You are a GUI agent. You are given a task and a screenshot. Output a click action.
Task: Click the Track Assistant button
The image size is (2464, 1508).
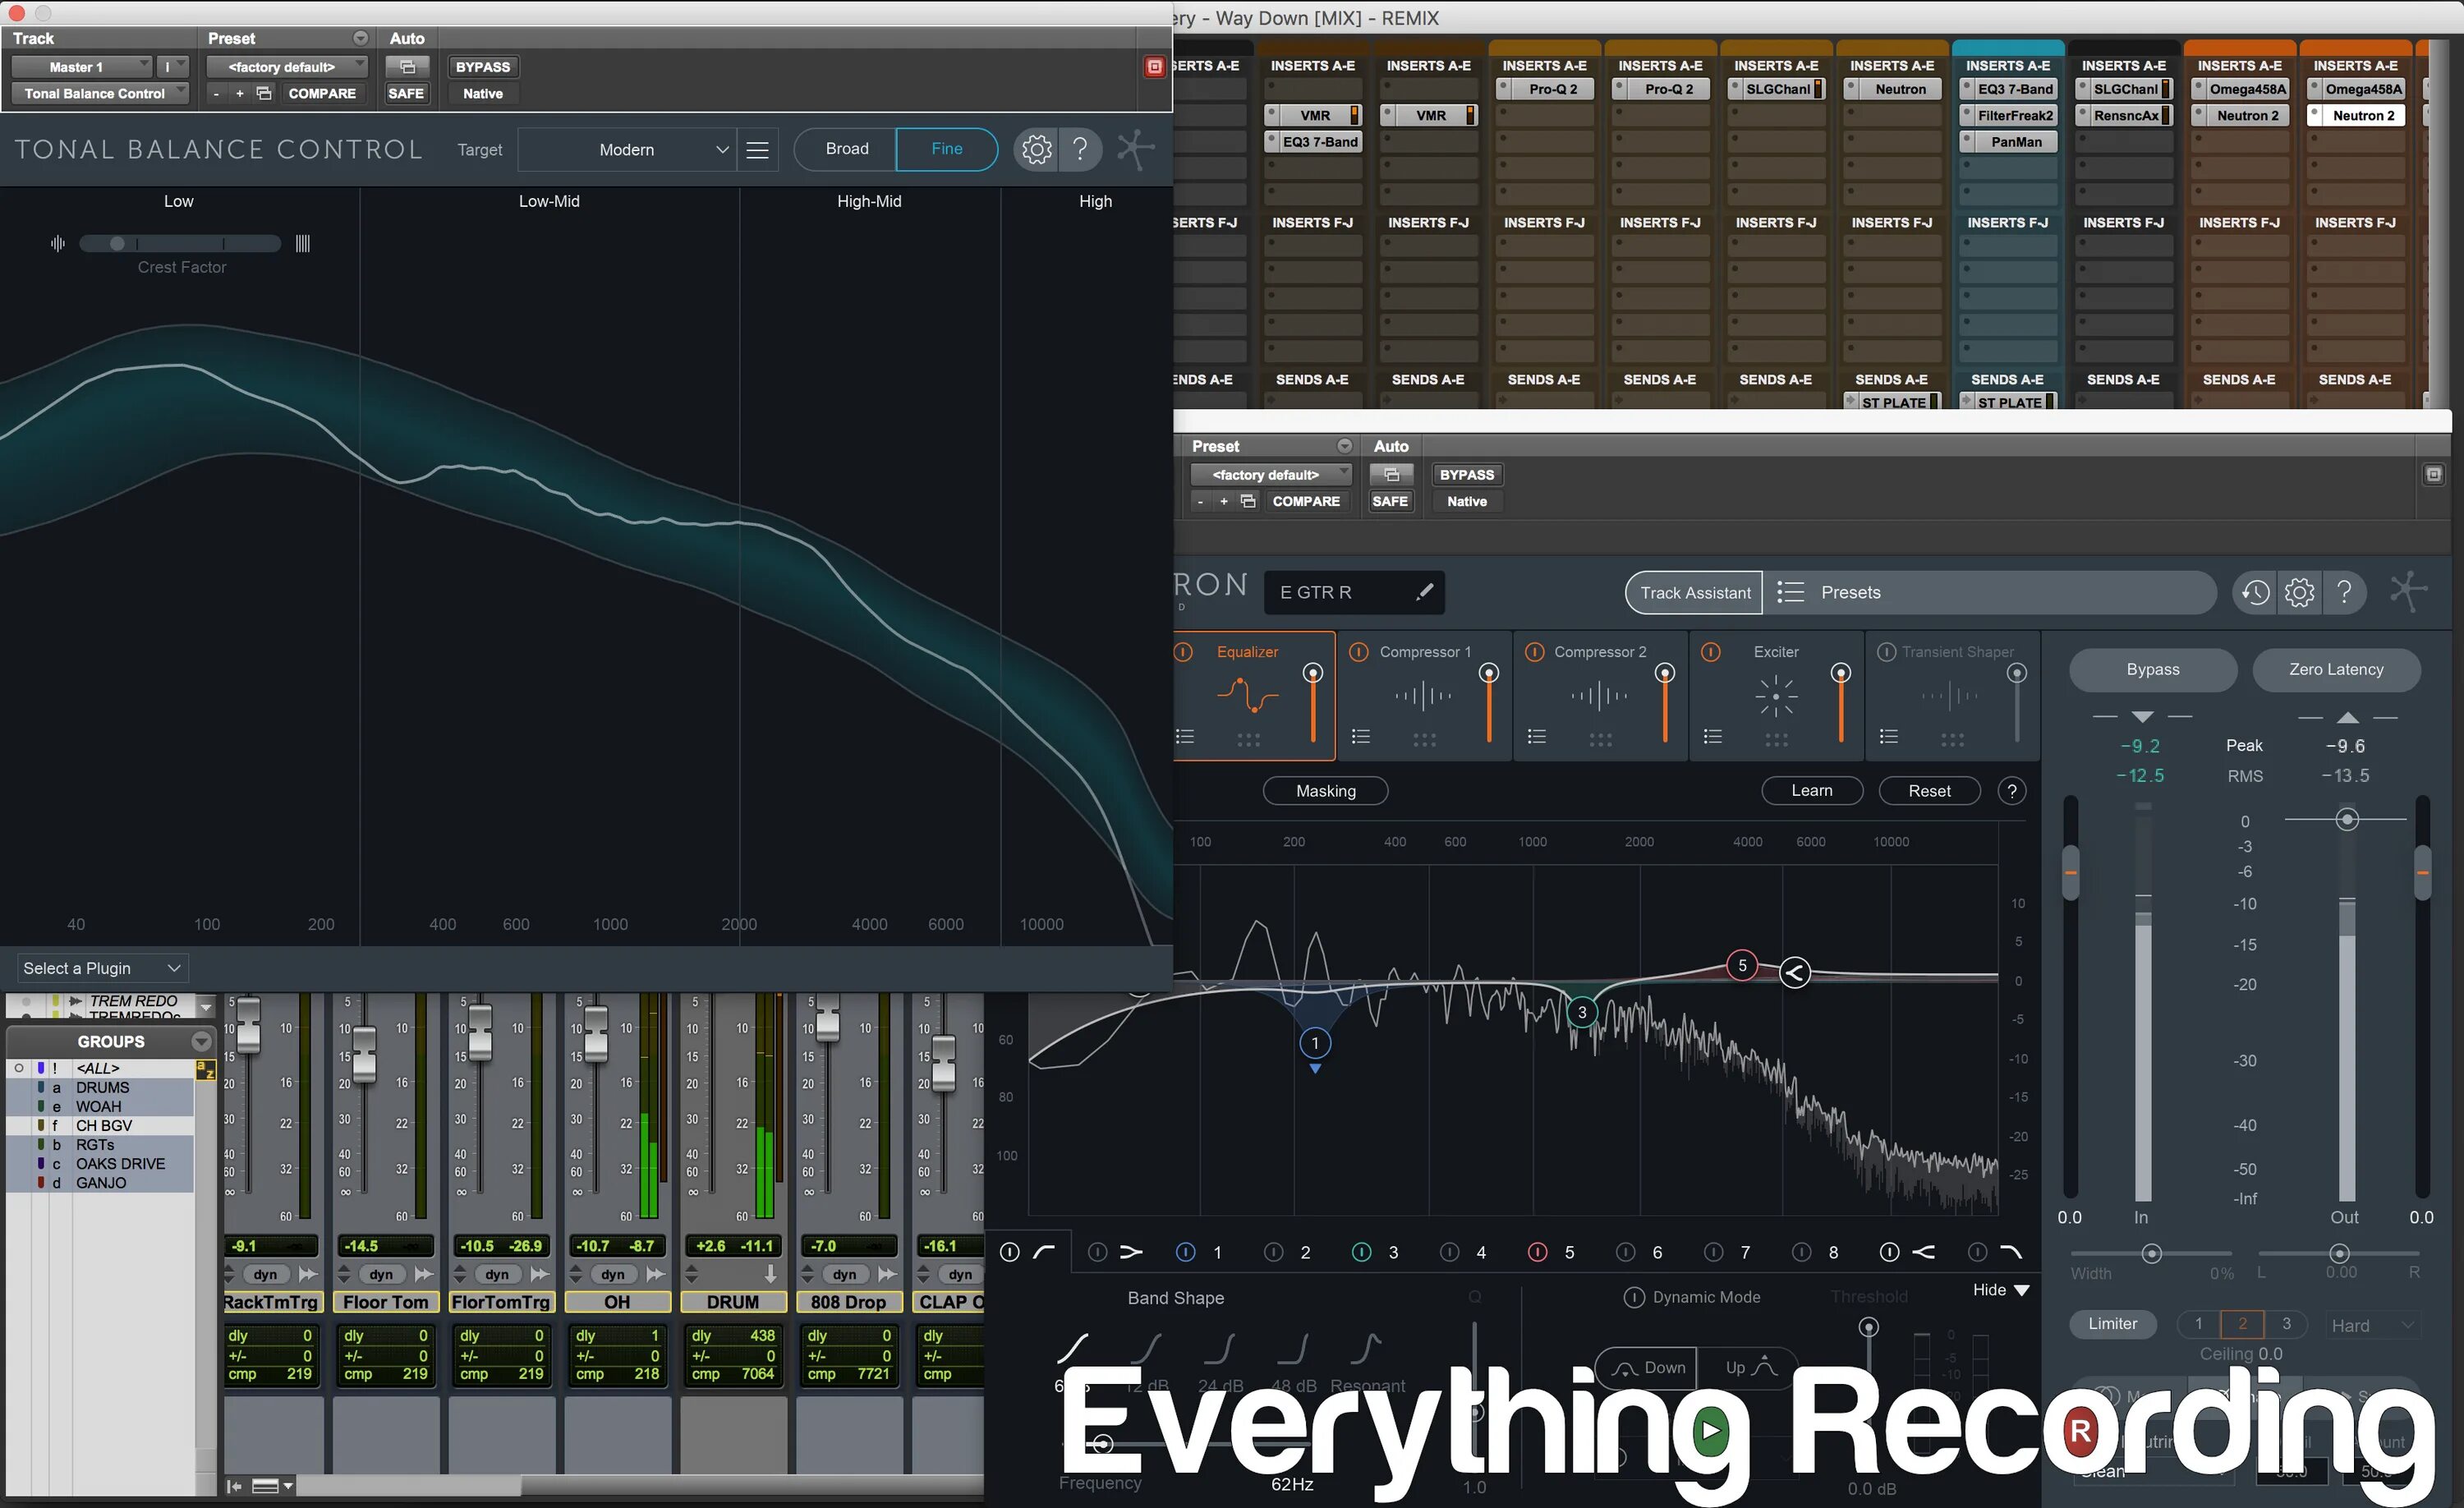point(1695,593)
